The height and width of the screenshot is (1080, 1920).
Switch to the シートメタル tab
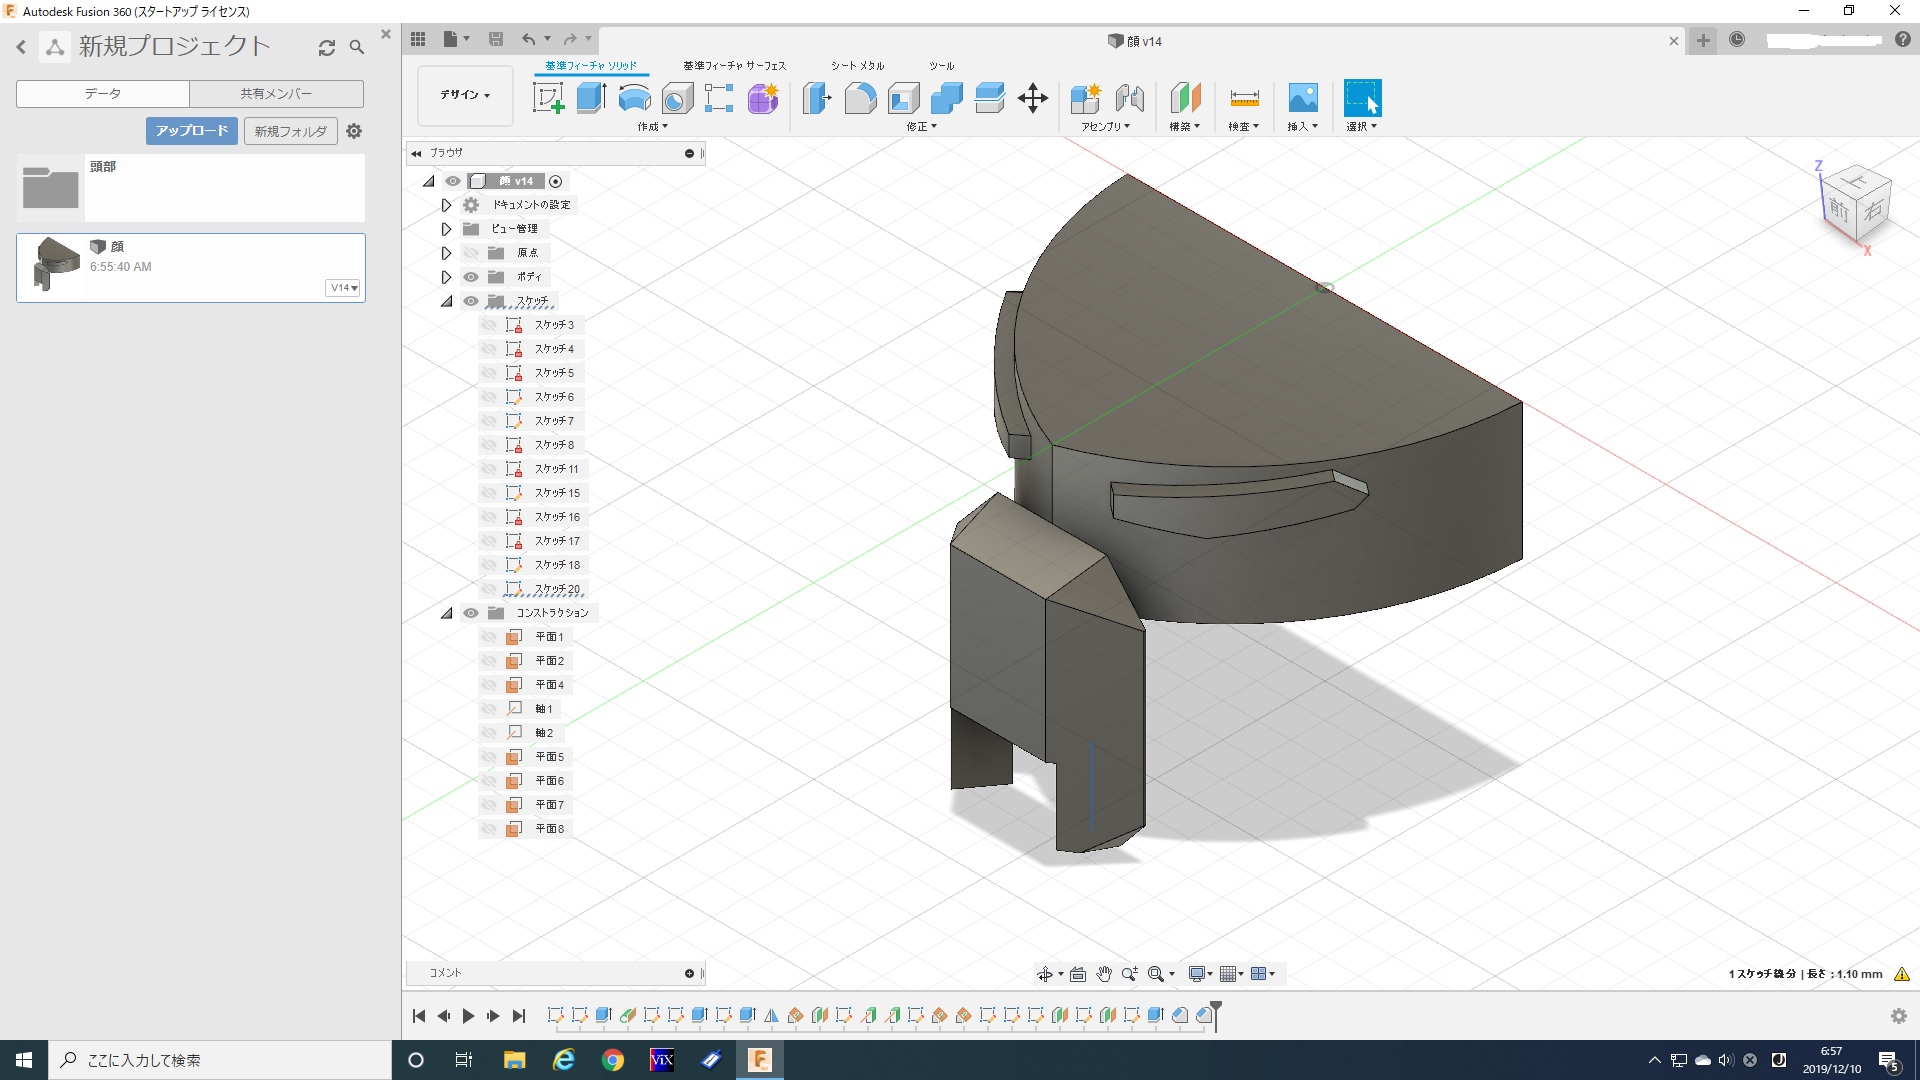click(857, 66)
